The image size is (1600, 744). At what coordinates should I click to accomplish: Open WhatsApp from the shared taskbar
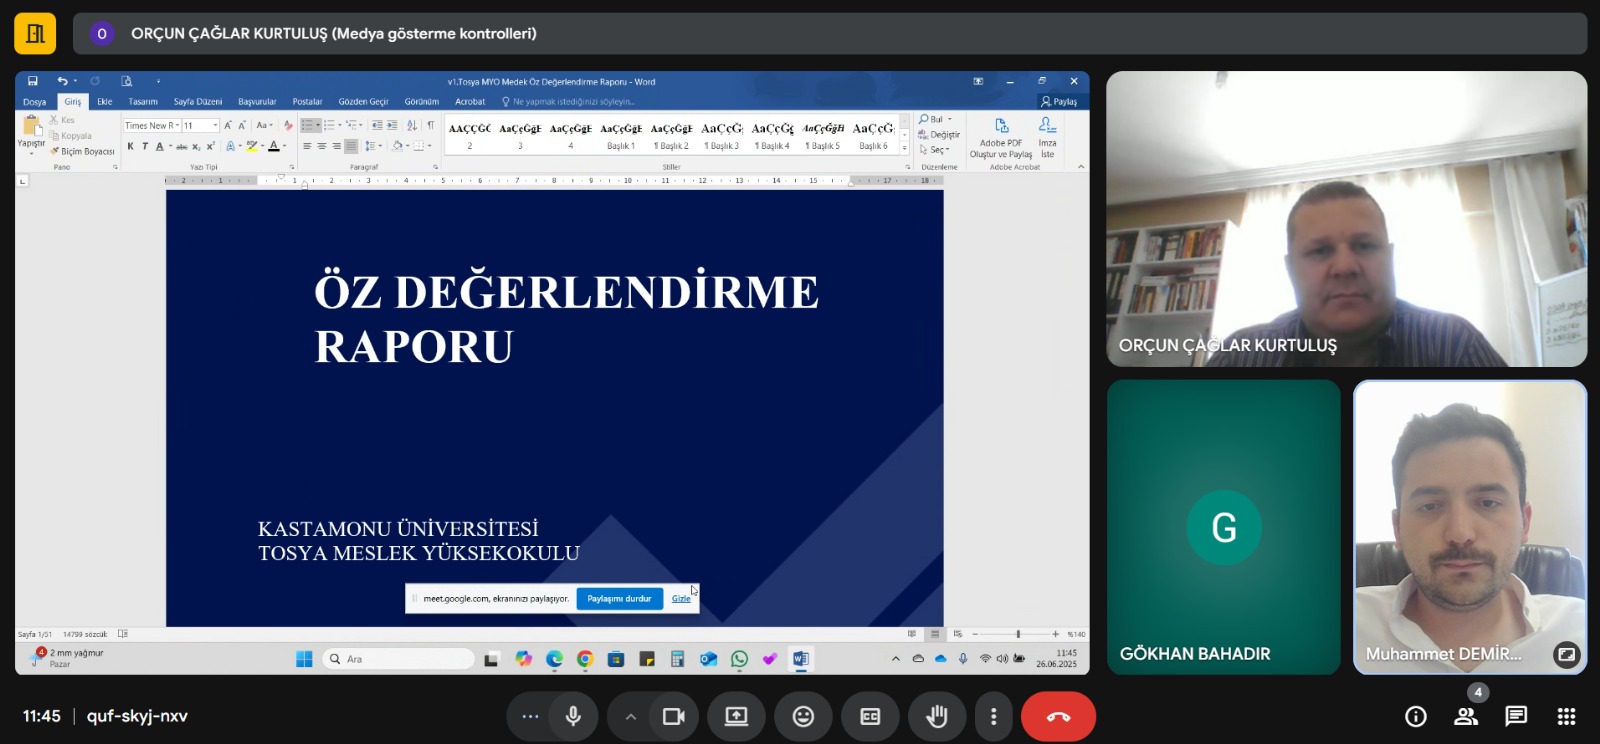click(x=739, y=659)
